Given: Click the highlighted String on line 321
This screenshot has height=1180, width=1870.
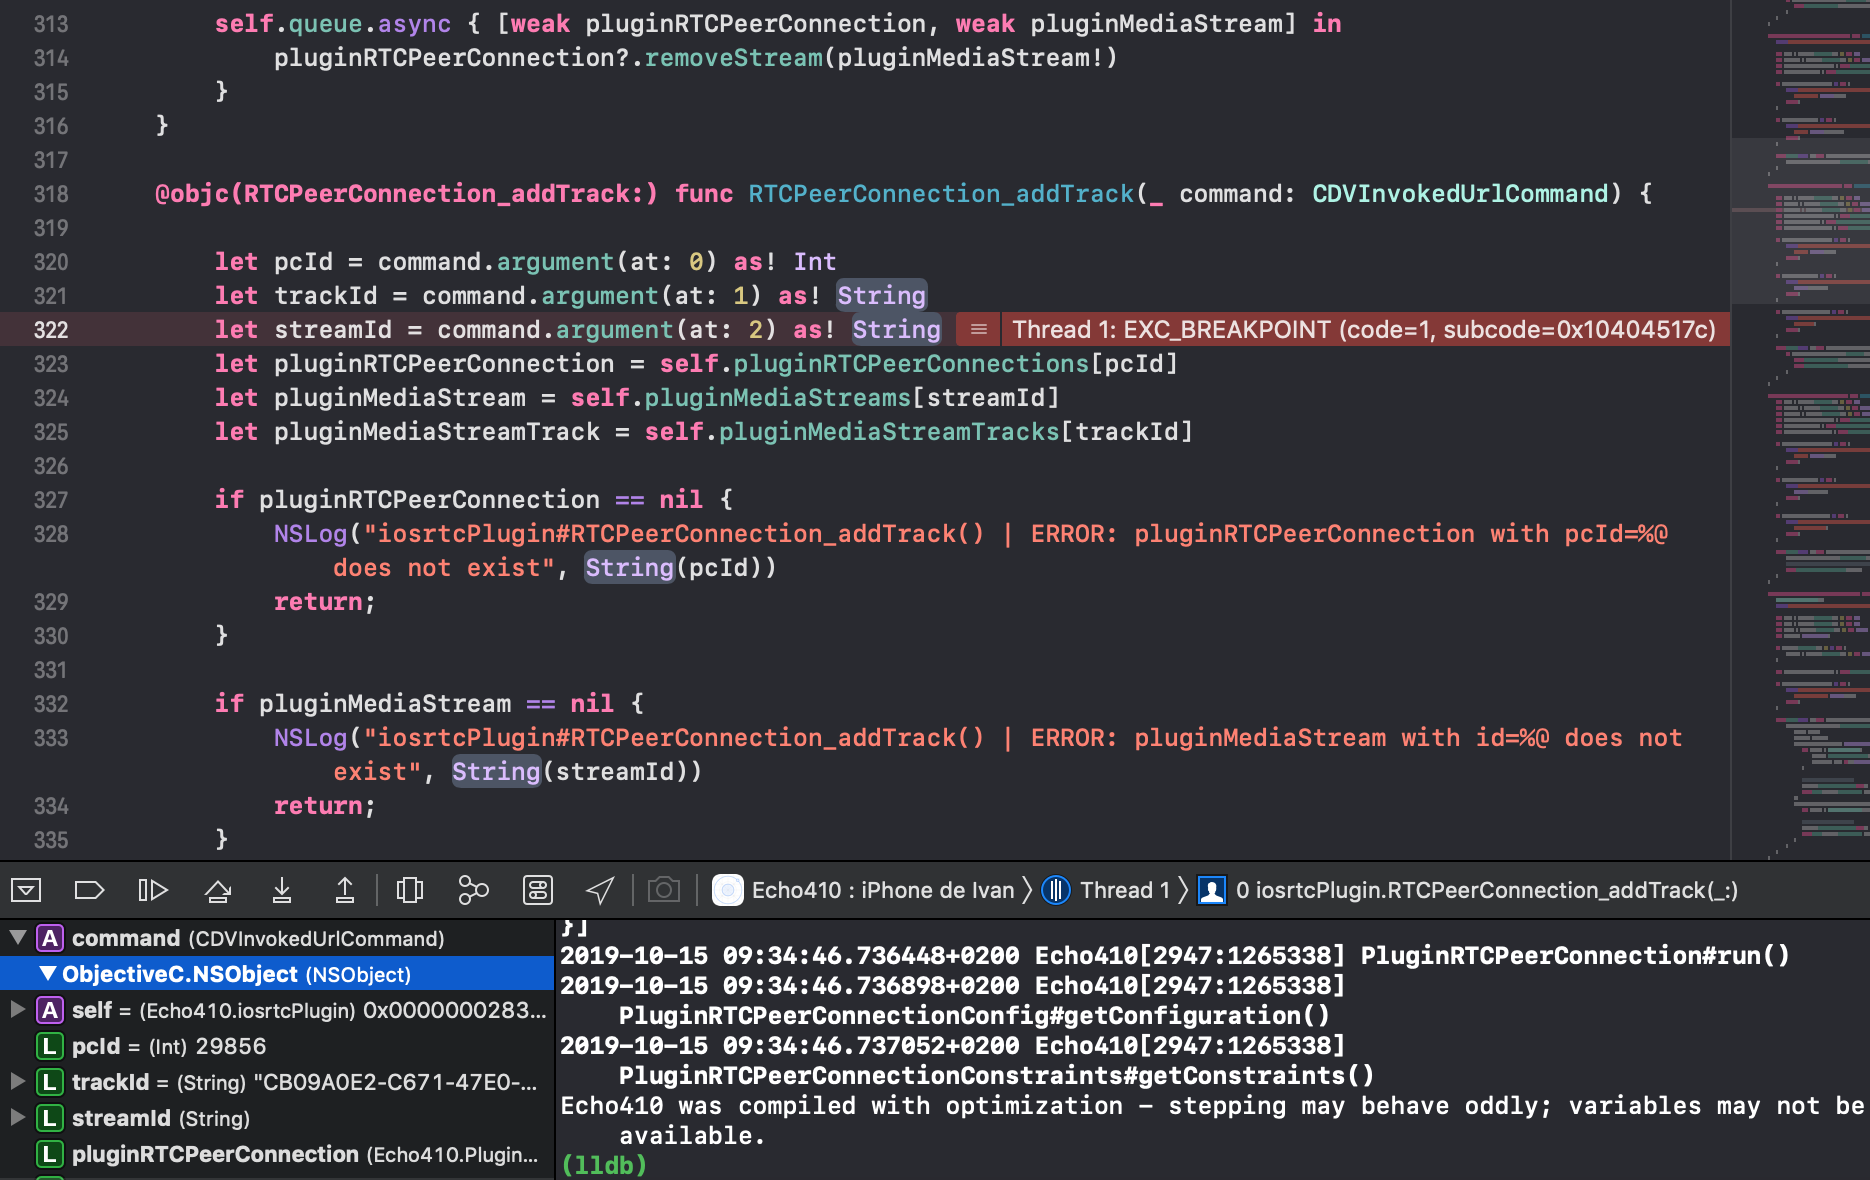Looking at the screenshot, I should (882, 295).
